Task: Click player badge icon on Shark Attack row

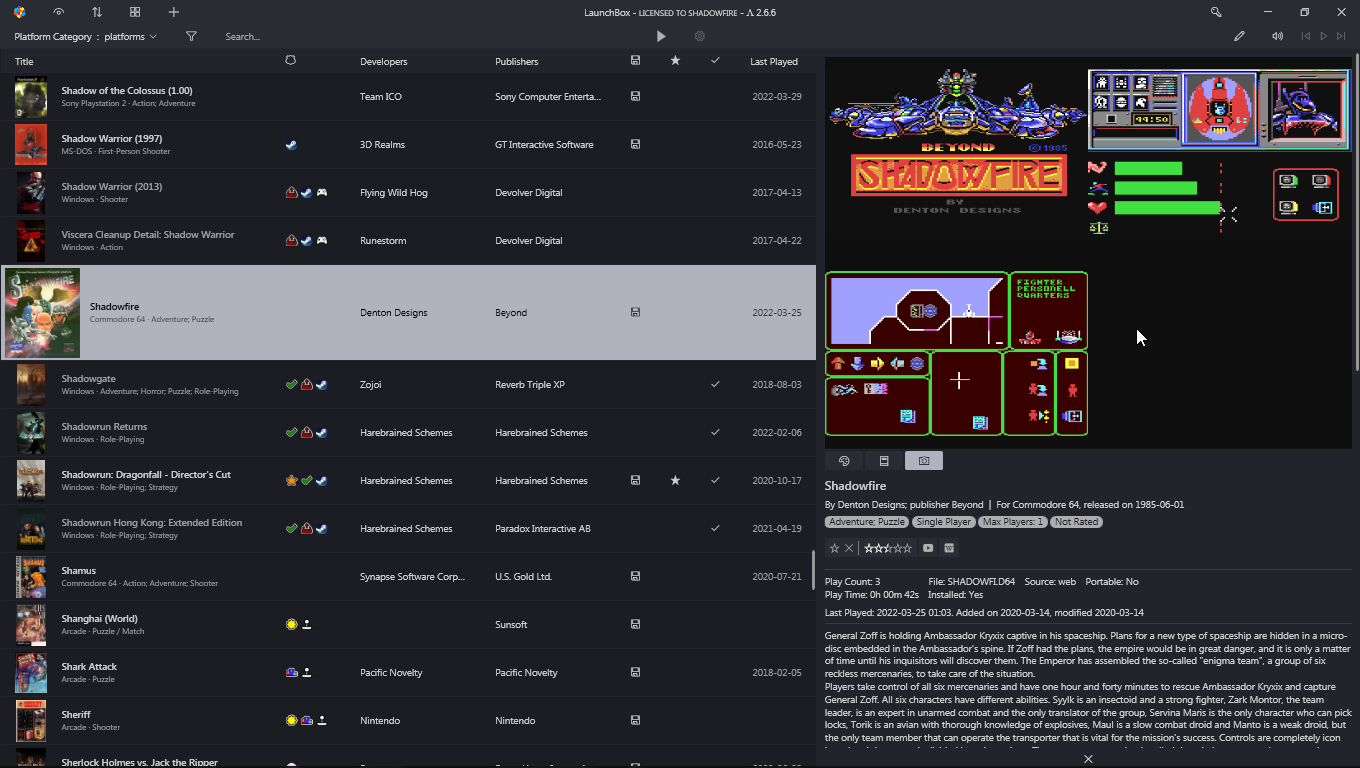Action: [x=307, y=673]
